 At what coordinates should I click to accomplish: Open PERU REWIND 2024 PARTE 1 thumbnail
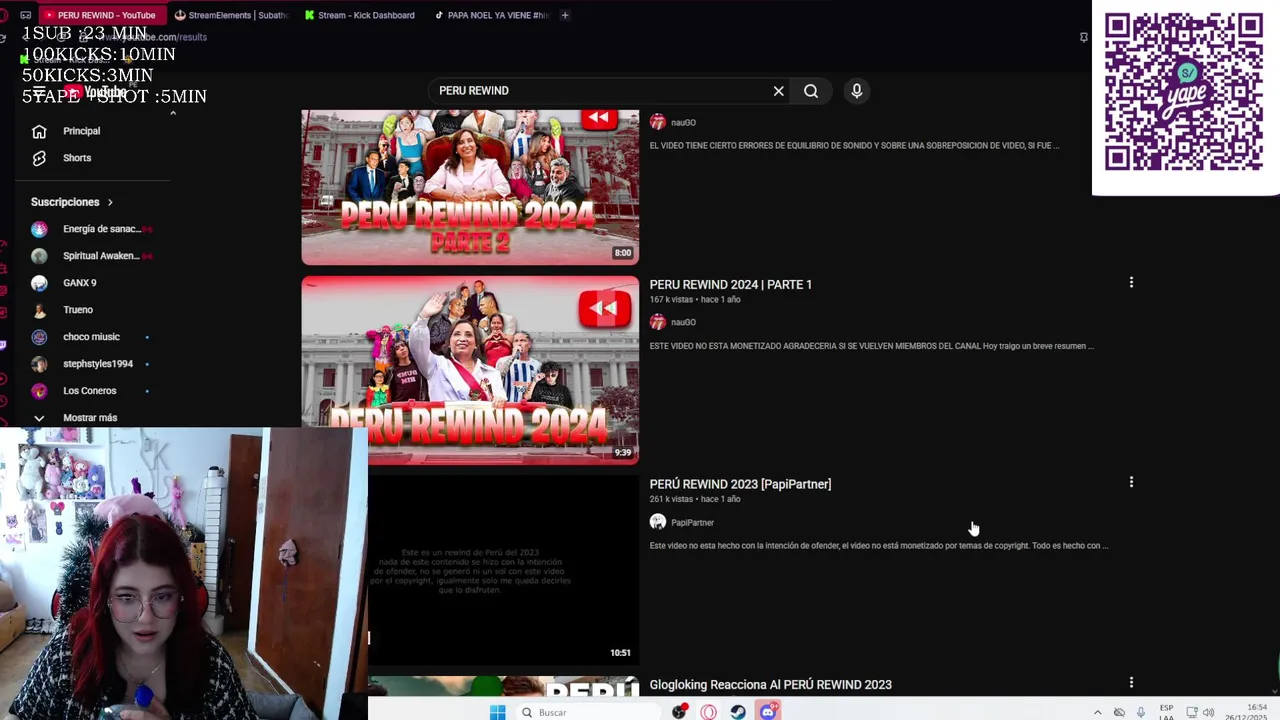[470, 370]
